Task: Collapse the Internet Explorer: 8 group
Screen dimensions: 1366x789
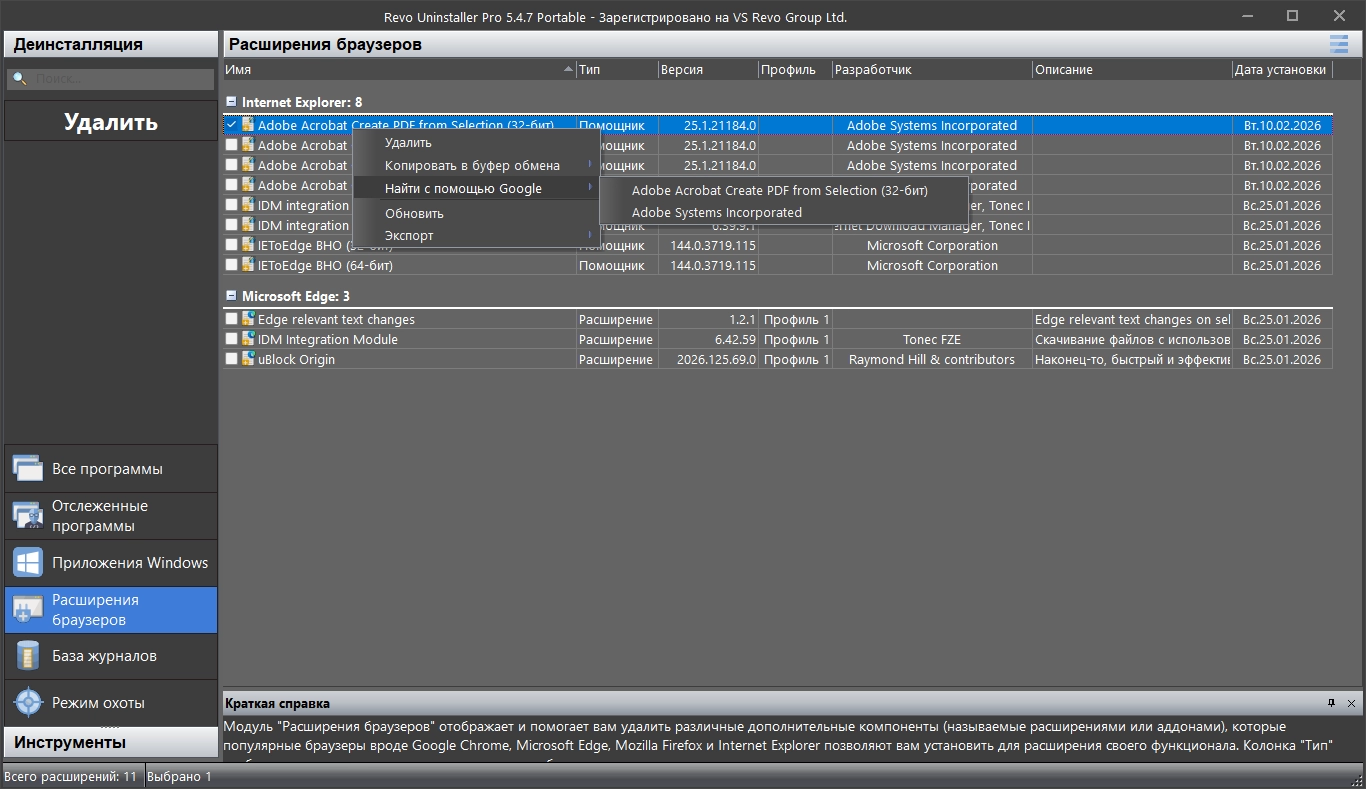Action: pos(231,102)
